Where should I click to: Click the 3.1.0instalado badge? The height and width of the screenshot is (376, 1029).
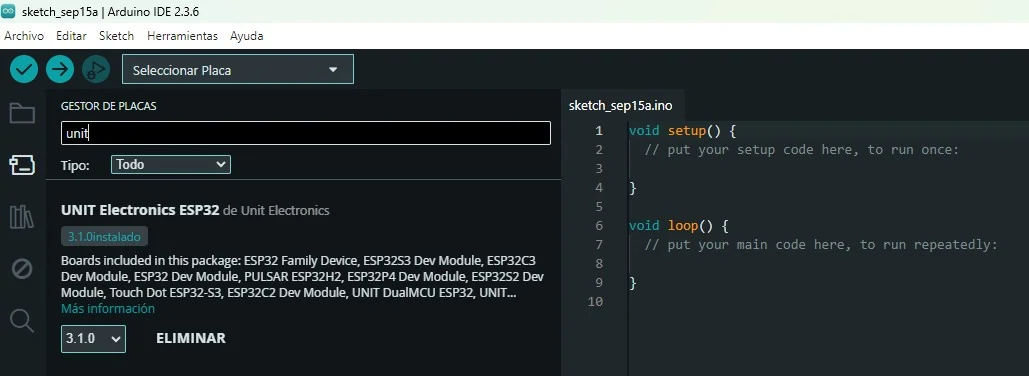point(105,236)
